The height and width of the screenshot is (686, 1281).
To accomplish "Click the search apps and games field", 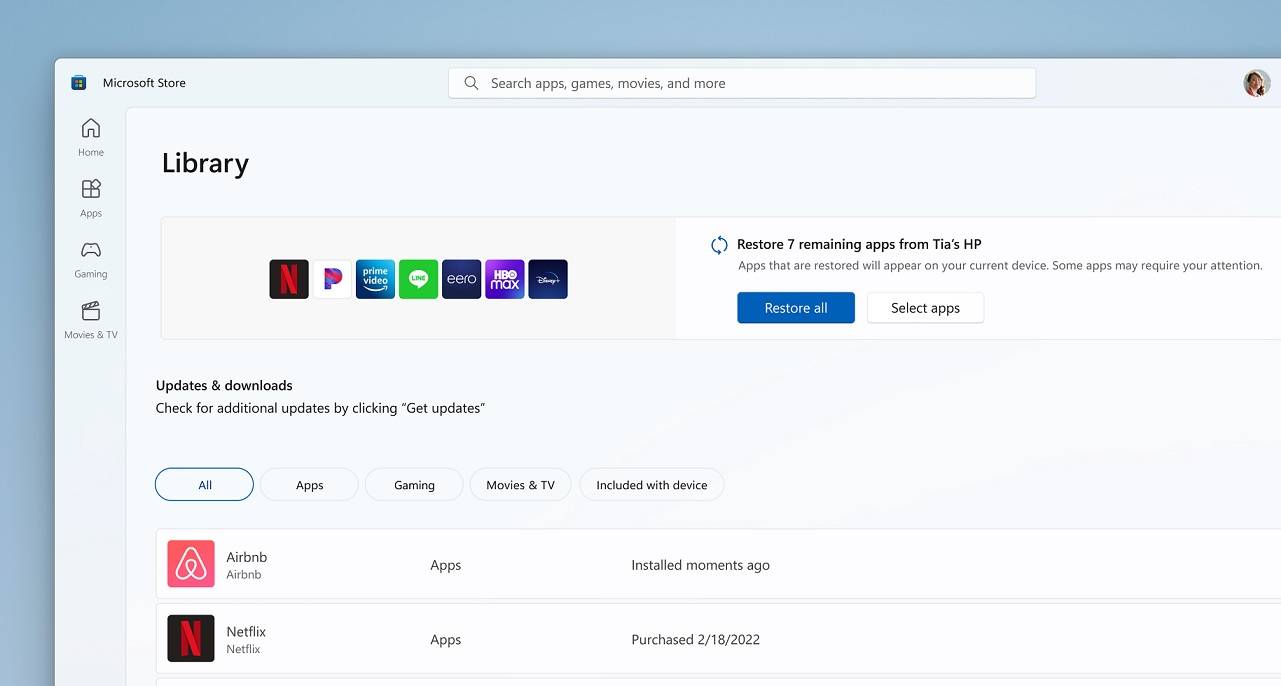I will pos(741,82).
